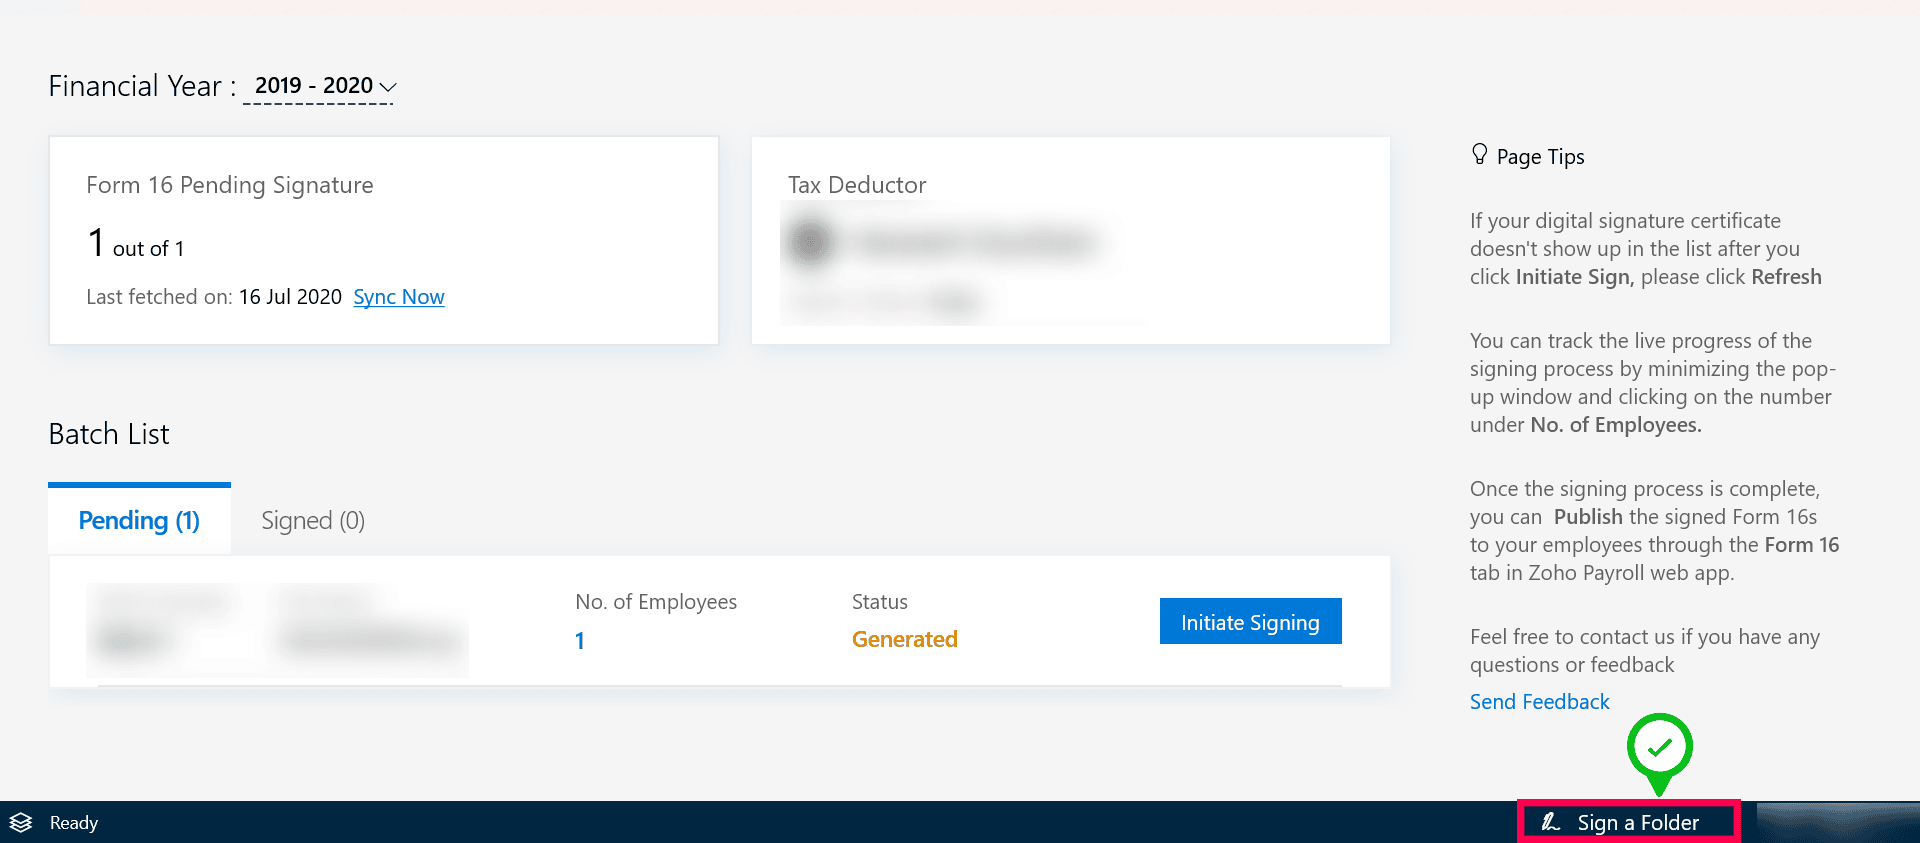This screenshot has height=843, width=1920.
Task: Click the Sync Now link
Action: click(x=398, y=297)
